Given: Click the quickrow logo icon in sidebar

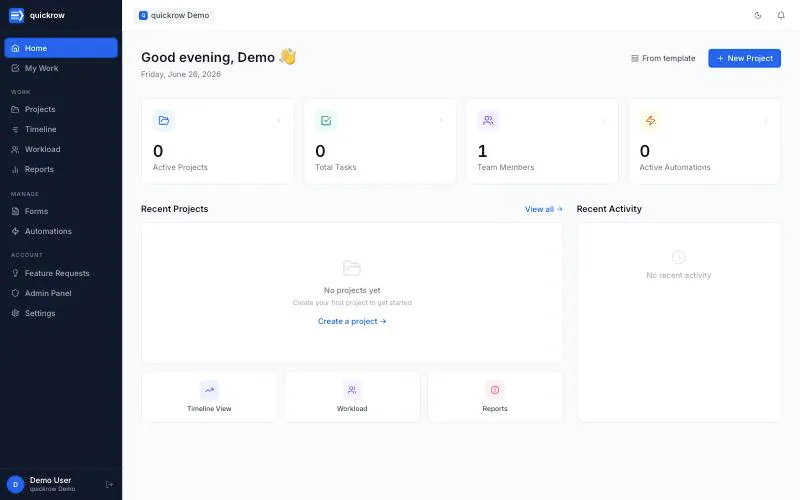Looking at the screenshot, I should tap(16, 15).
